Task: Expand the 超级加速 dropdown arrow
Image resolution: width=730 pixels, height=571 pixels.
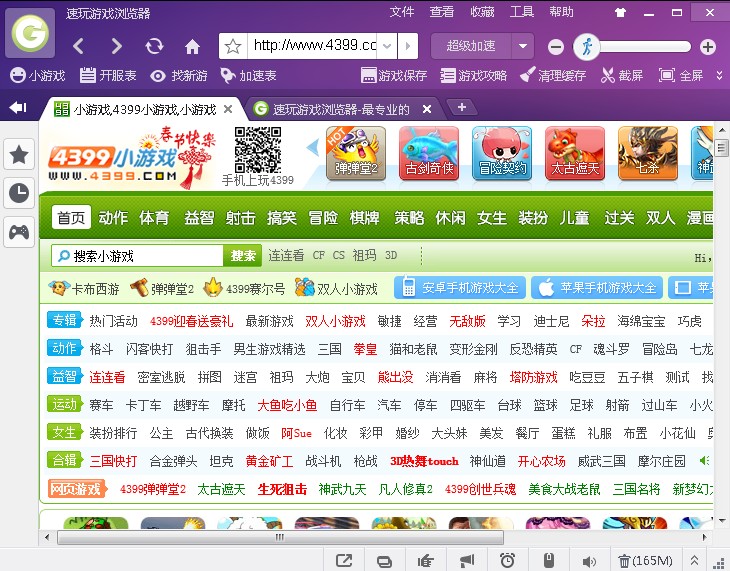Action: click(524, 46)
